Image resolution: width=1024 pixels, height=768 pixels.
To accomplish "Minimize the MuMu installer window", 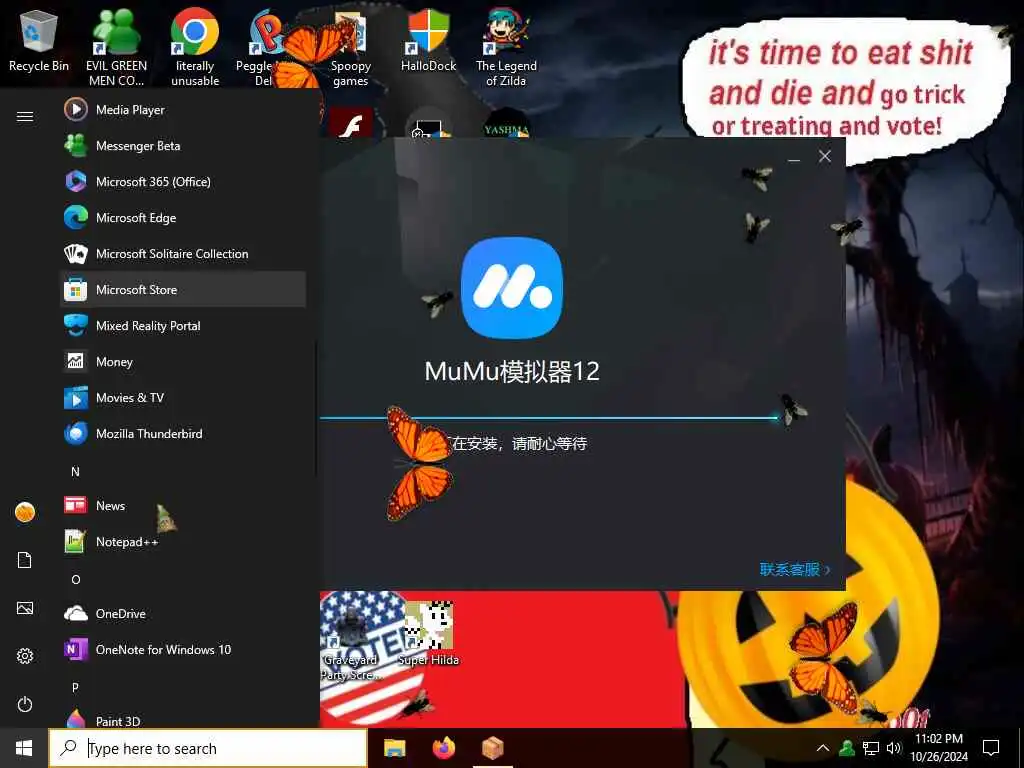I will tap(794, 157).
